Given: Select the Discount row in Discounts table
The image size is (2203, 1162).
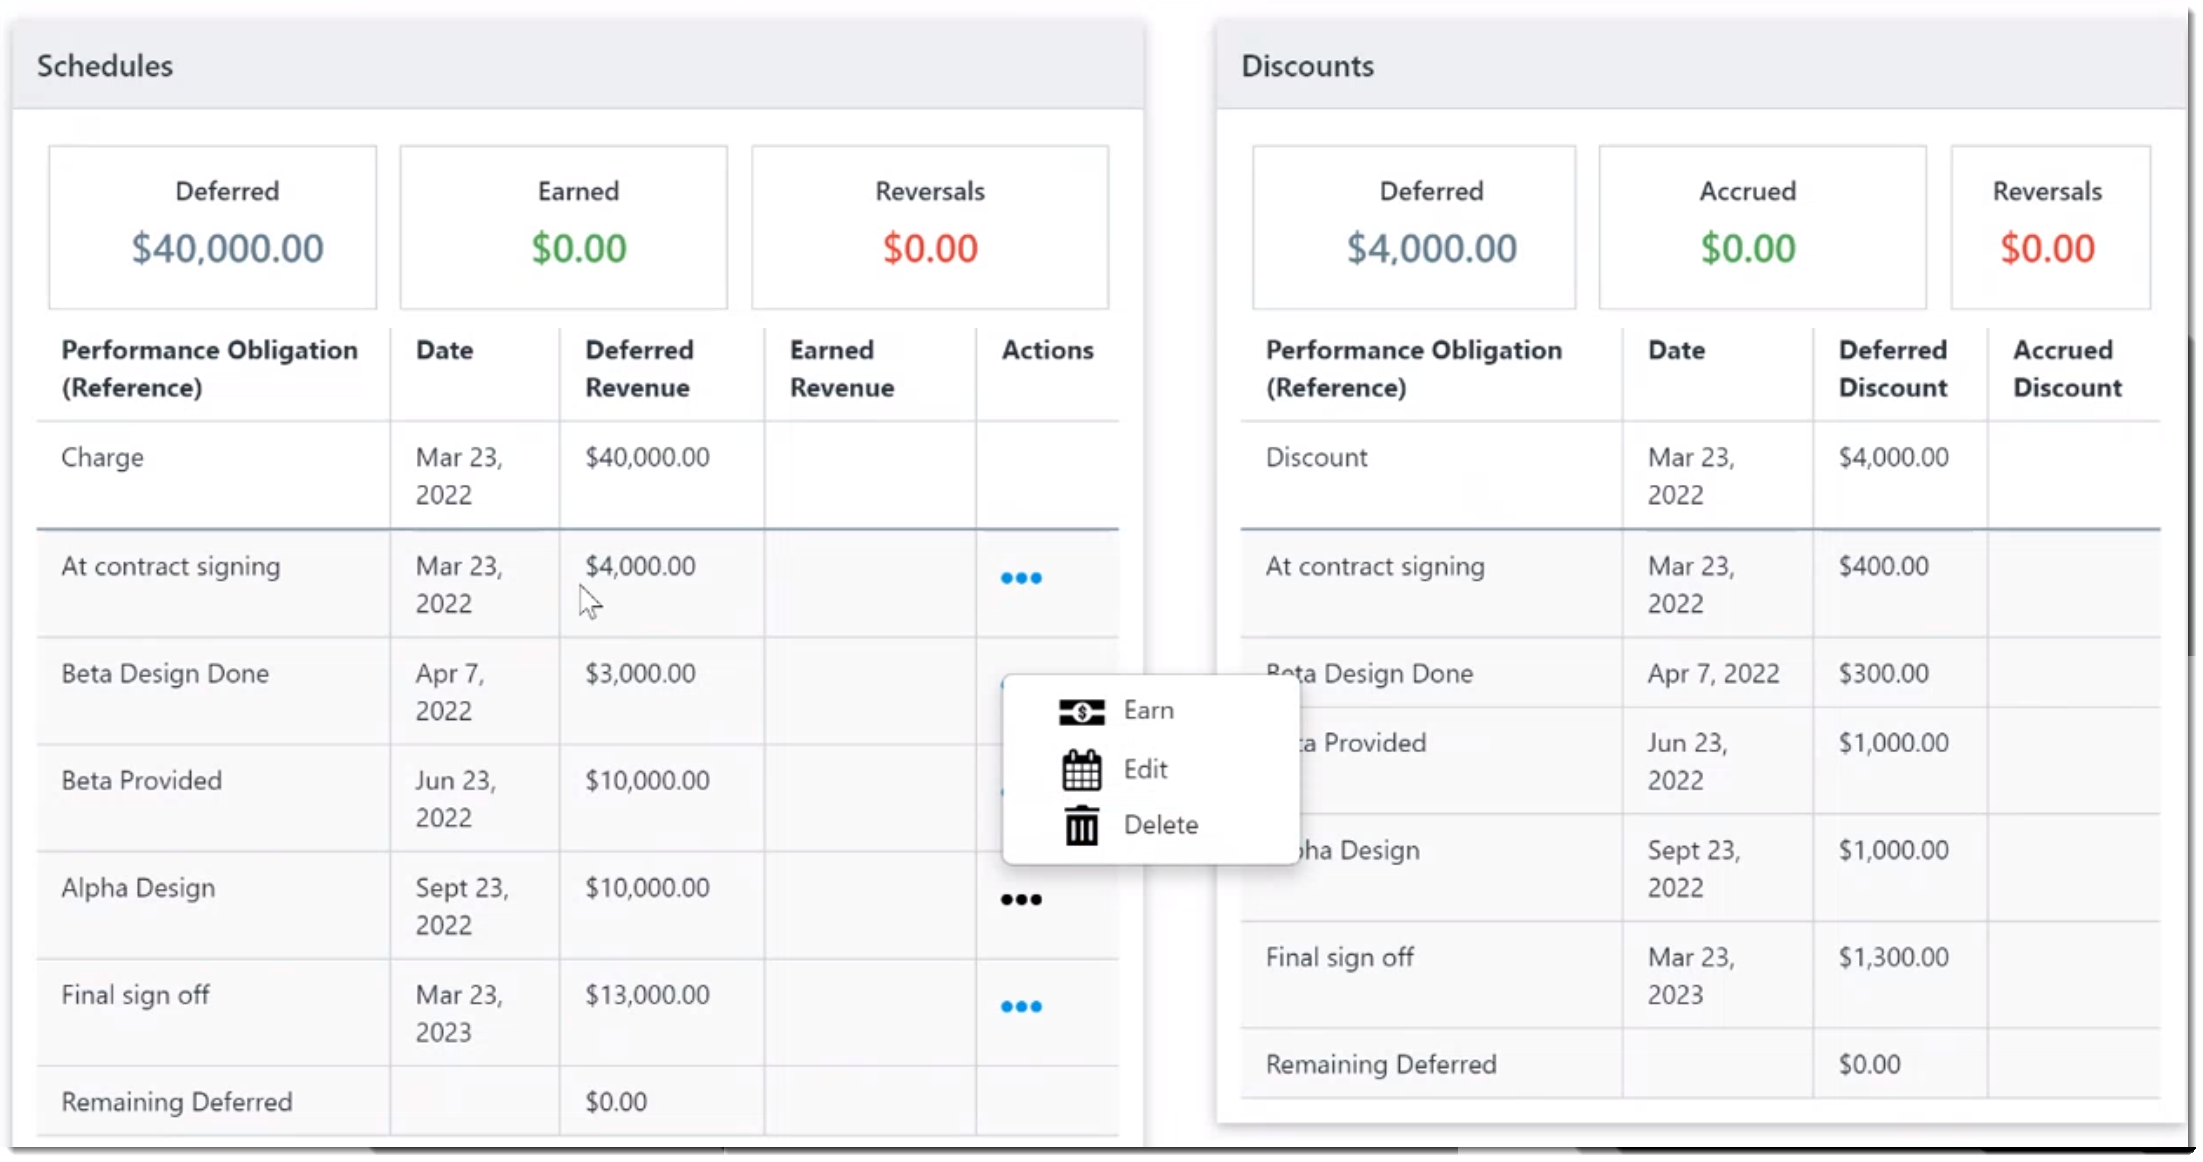Looking at the screenshot, I should [1700, 475].
